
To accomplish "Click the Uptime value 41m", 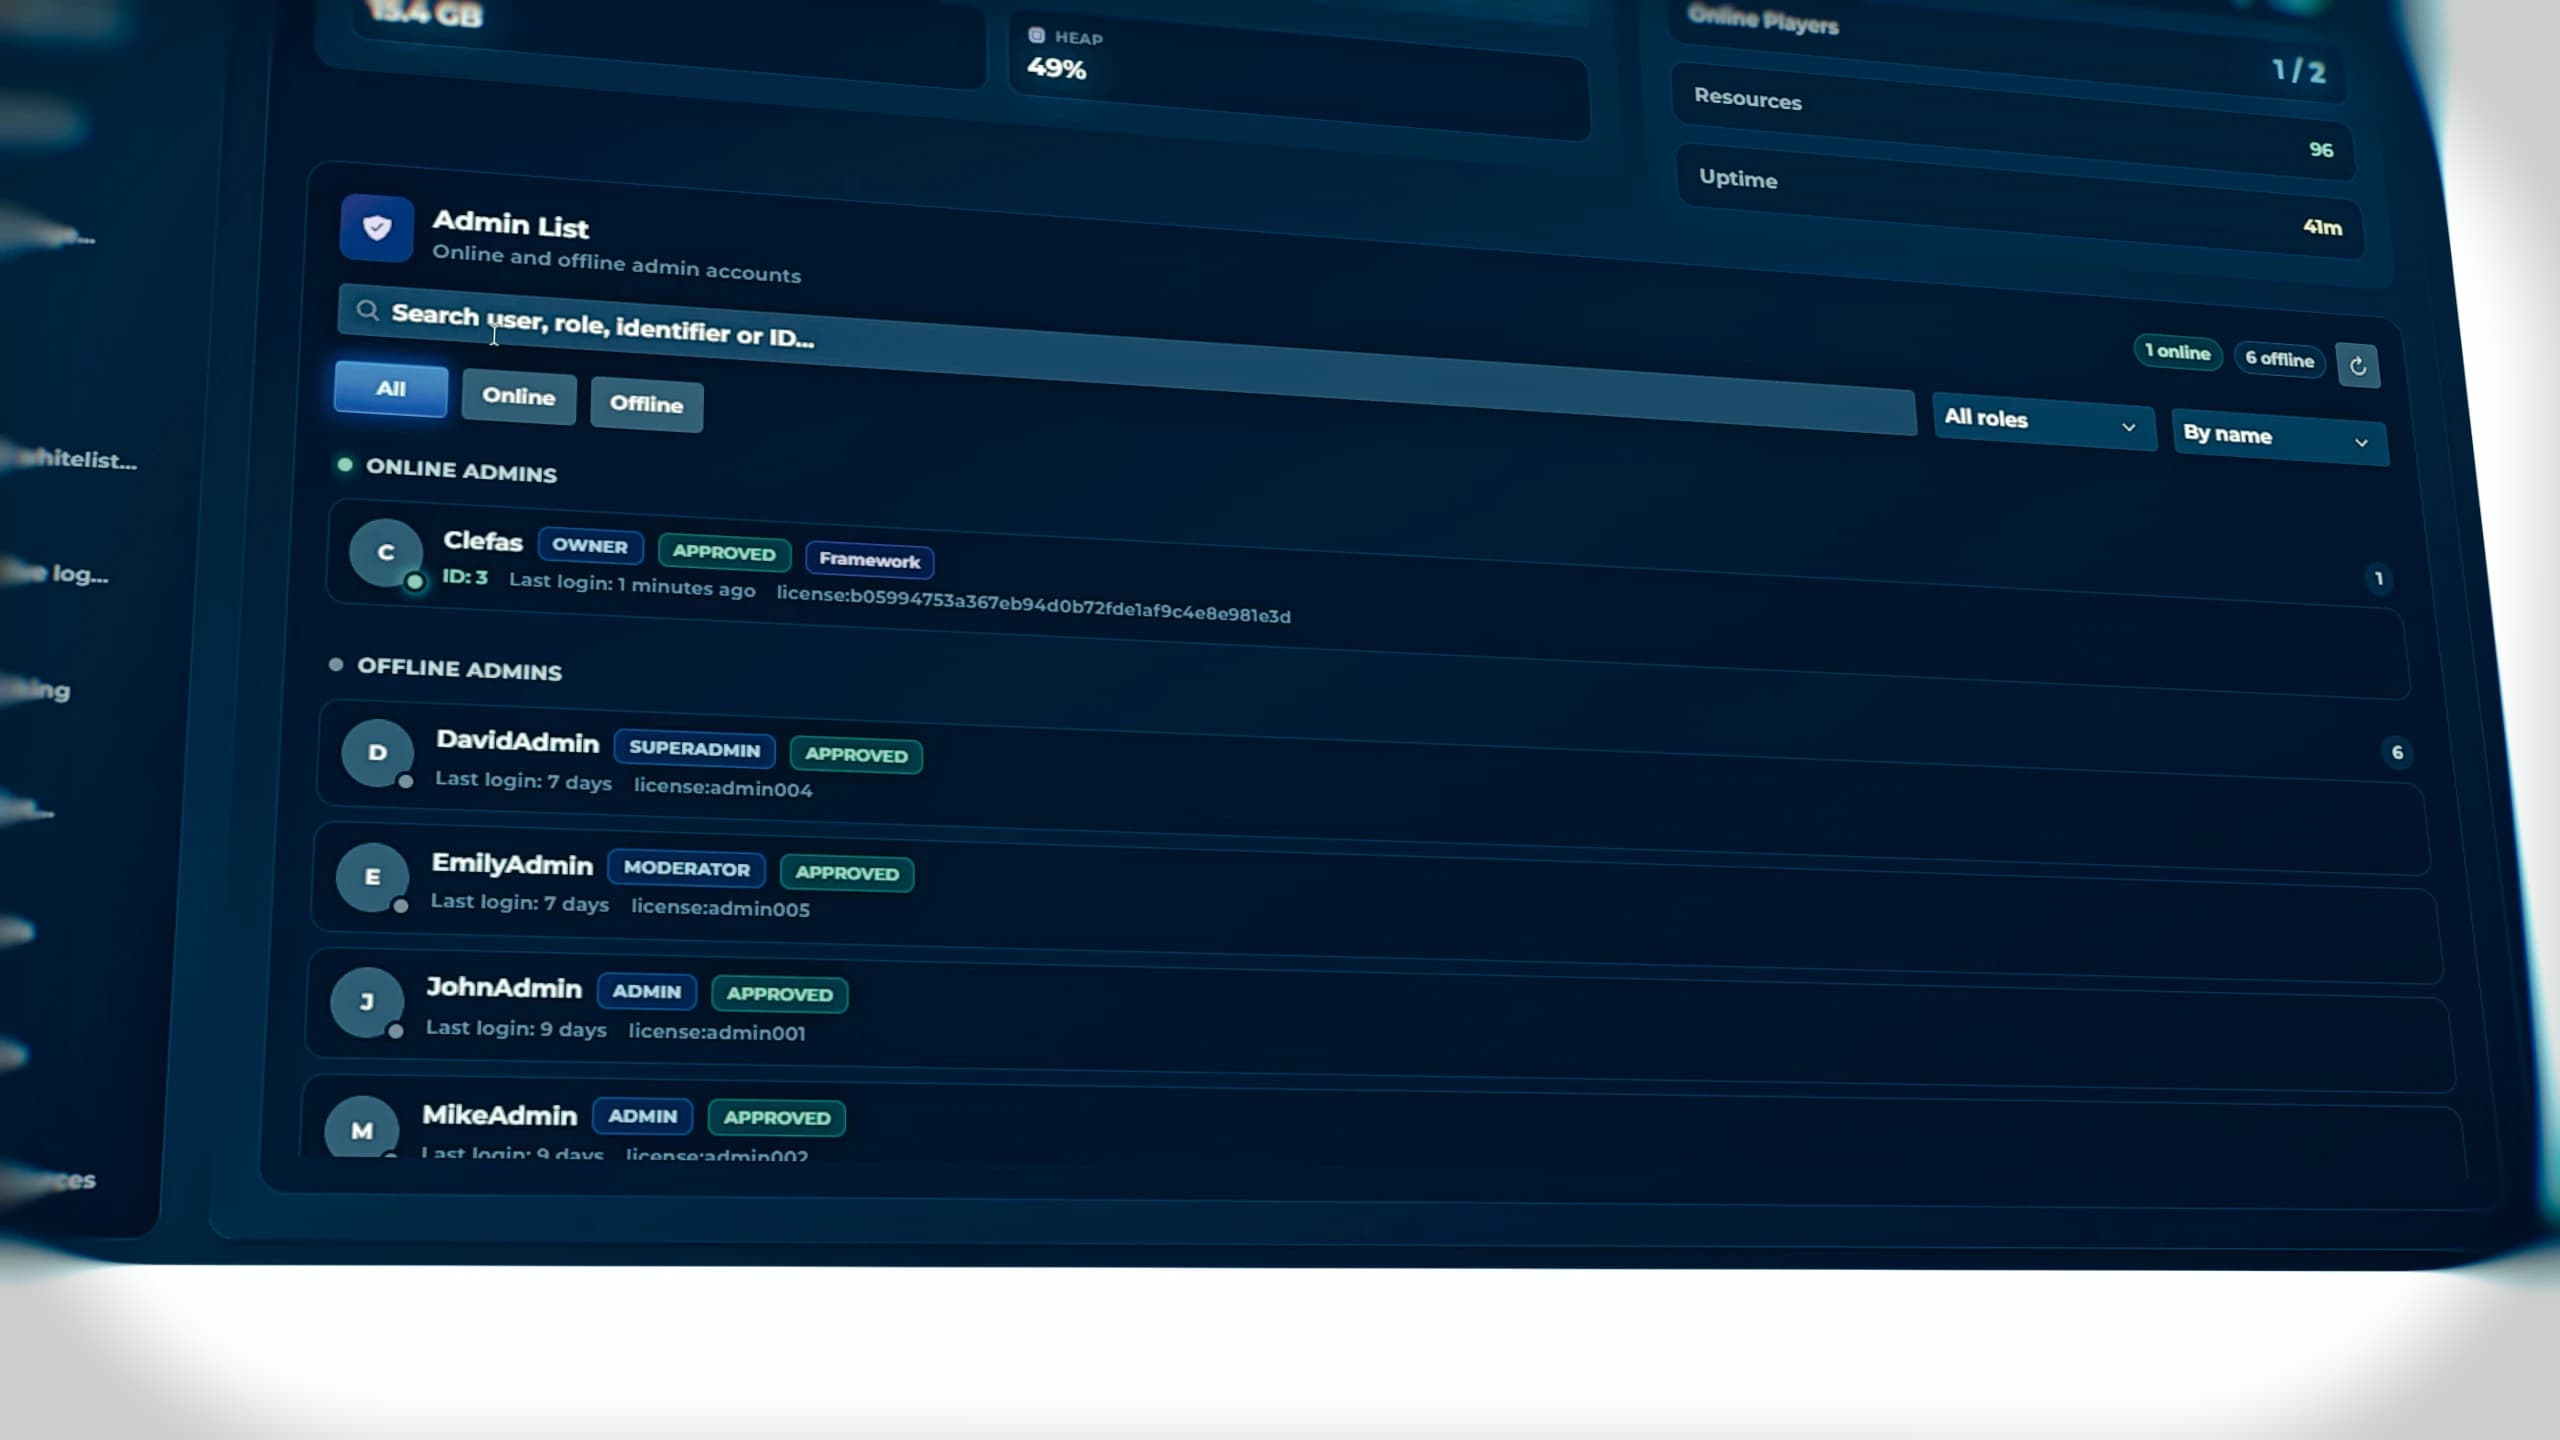I will [x=2322, y=227].
